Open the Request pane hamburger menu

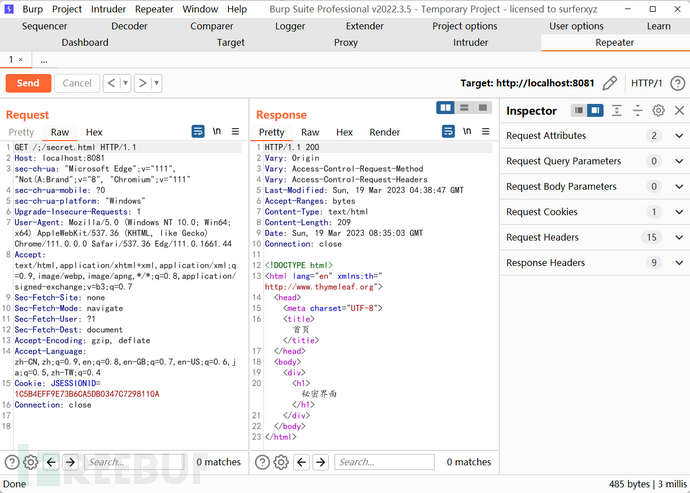coord(236,131)
